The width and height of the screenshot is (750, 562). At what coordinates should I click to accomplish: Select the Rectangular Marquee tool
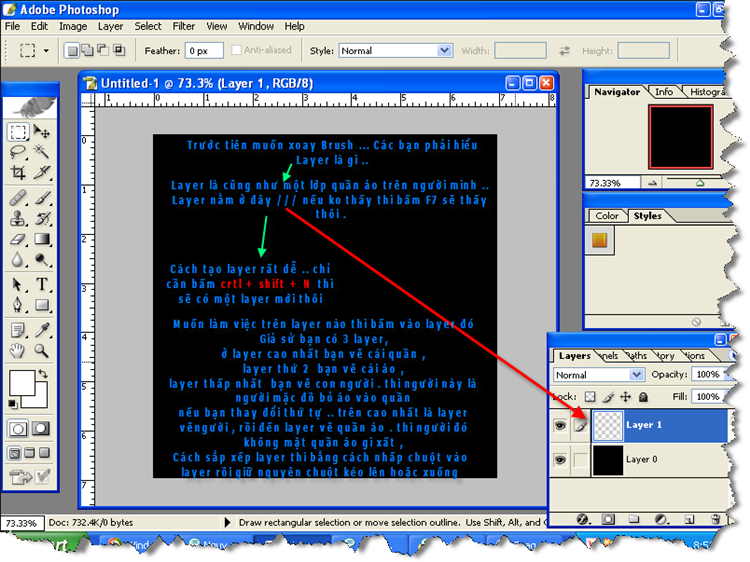[18, 132]
